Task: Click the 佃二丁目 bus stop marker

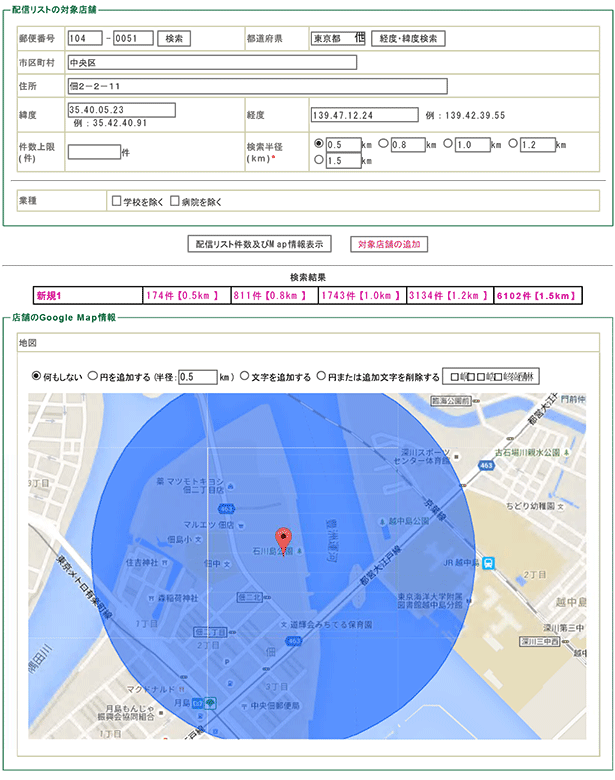Action: (x=210, y=632)
